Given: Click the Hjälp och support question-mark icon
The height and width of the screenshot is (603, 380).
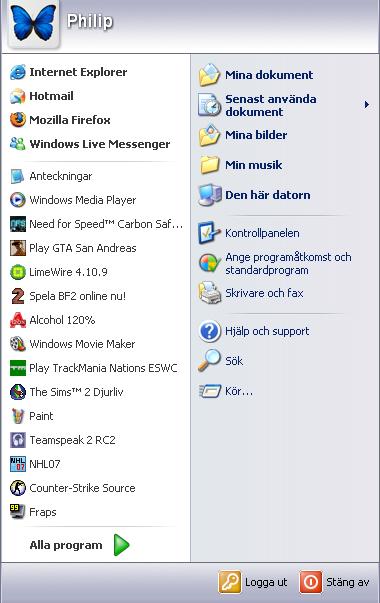Looking at the screenshot, I should 209,331.
